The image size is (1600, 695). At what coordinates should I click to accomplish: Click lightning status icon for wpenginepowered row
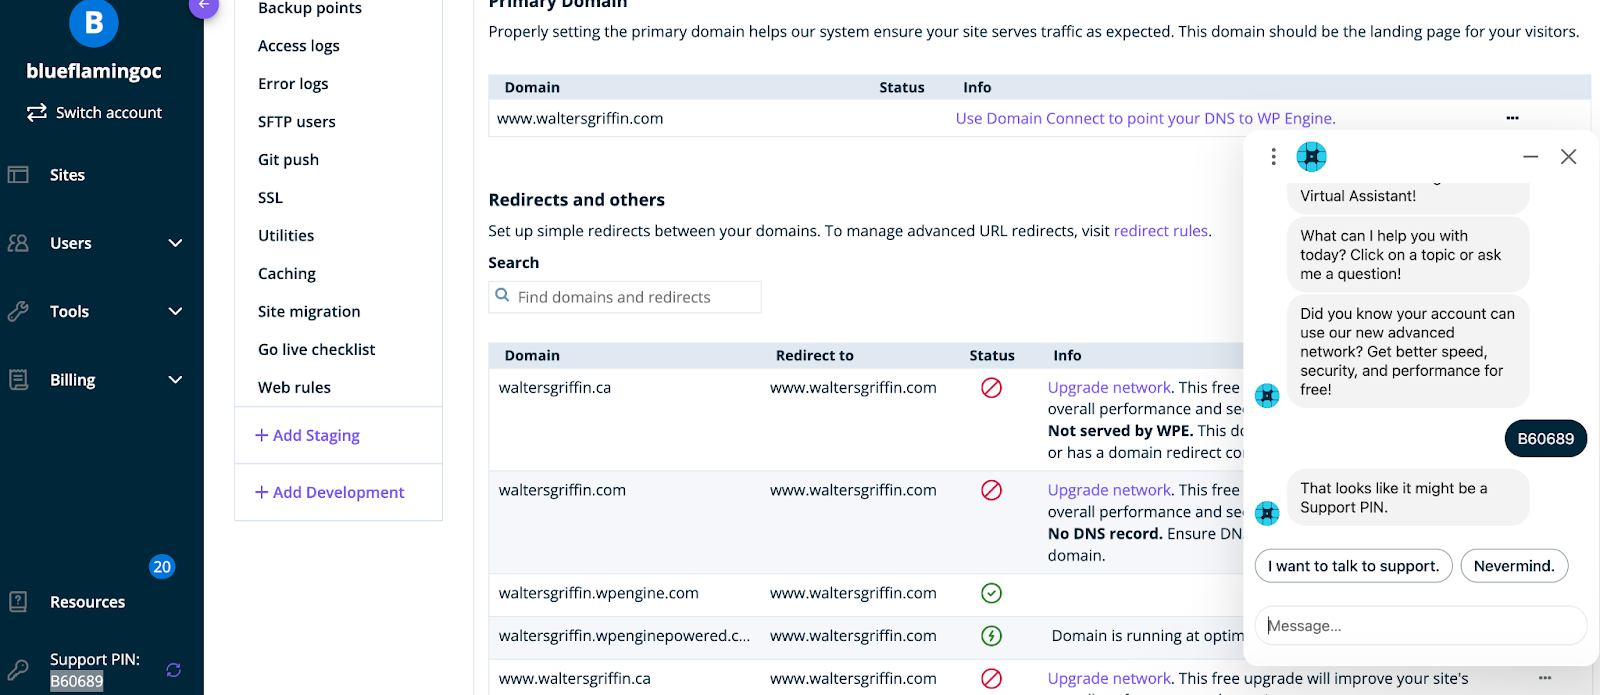coord(991,635)
